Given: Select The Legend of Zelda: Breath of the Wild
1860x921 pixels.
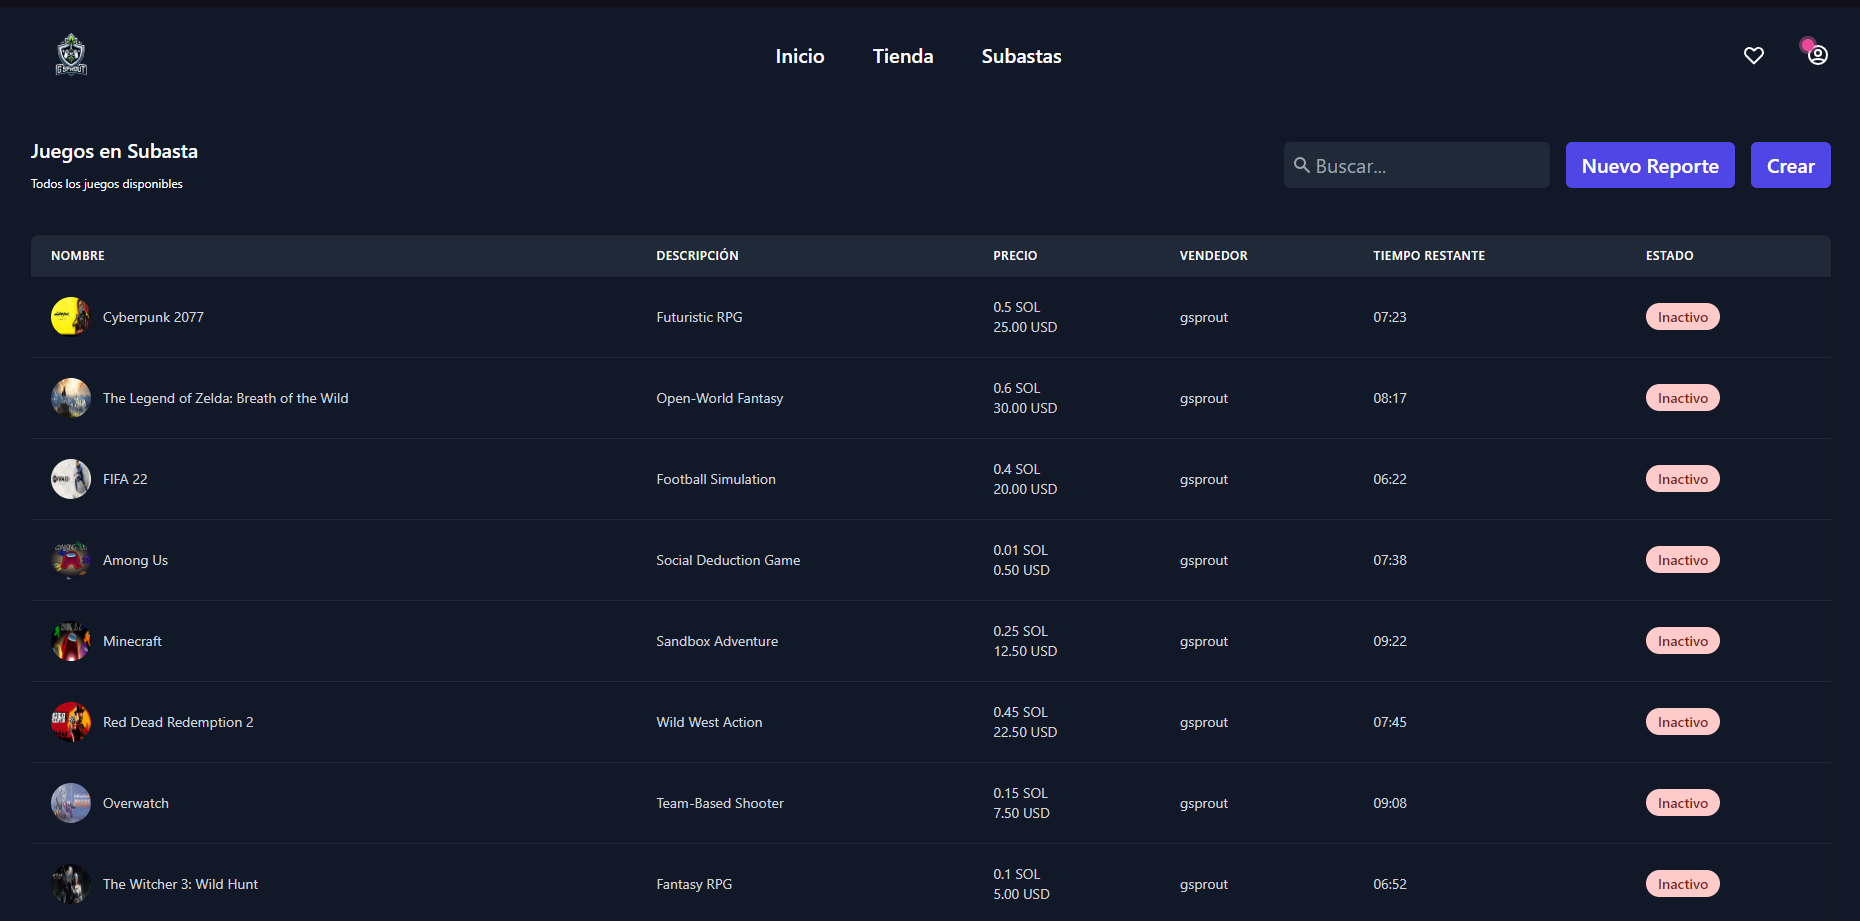Looking at the screenshot, I should click(x=226, y=398).
